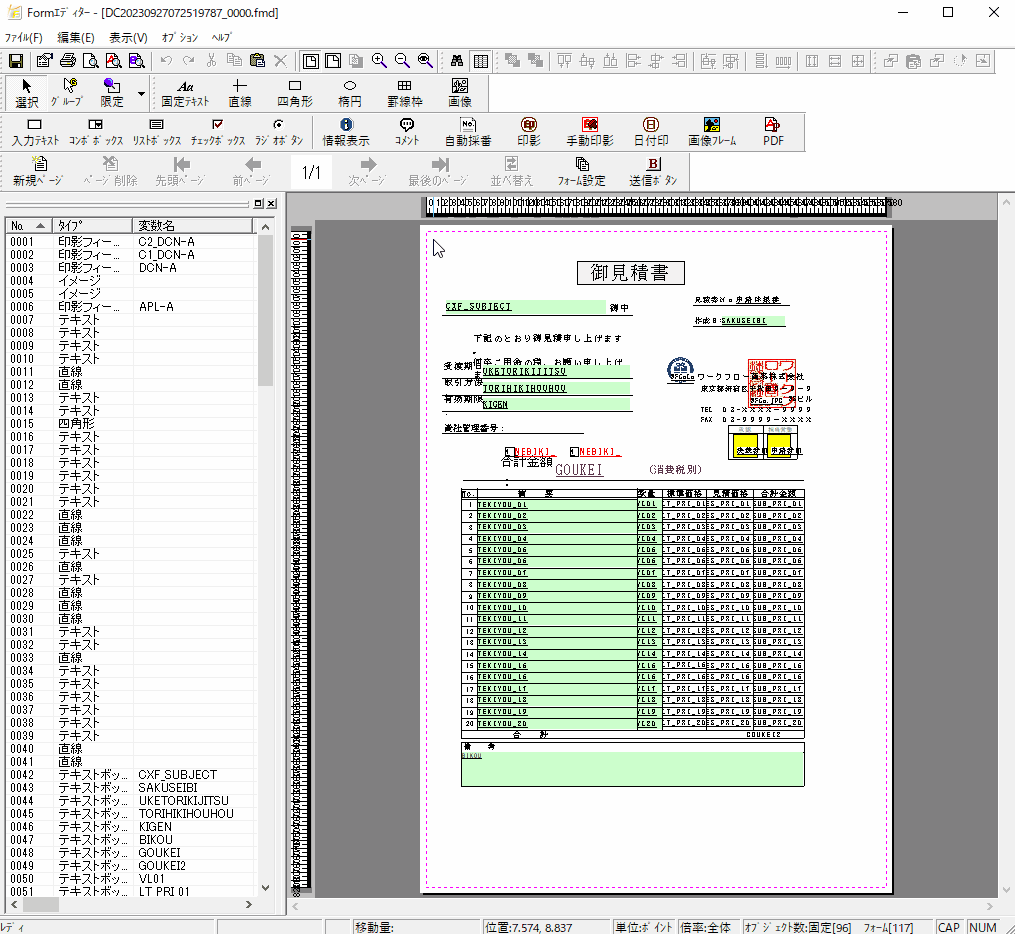Open the ヘルプ menu

[221, 38]
